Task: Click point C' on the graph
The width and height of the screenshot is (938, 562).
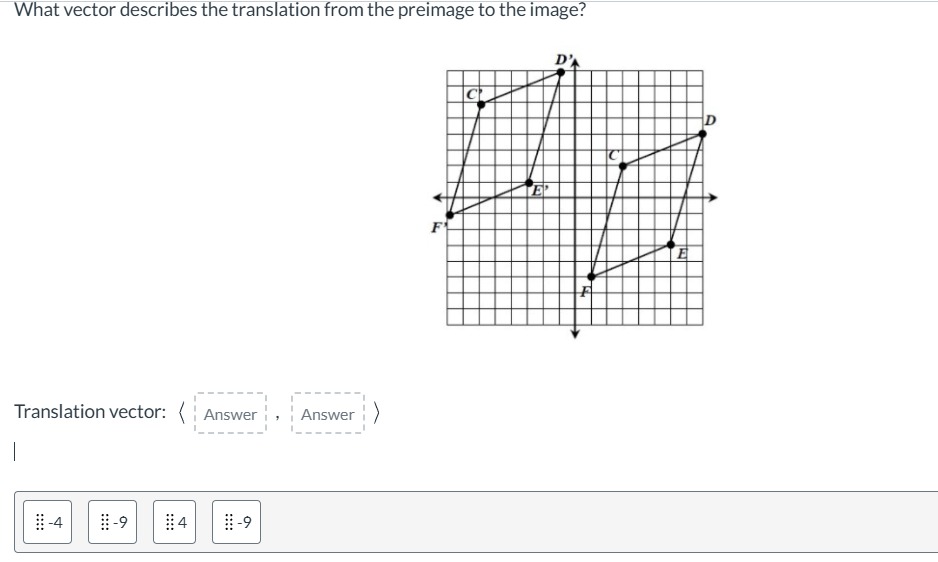Action: pyautogui.click(x=481, y=105)
